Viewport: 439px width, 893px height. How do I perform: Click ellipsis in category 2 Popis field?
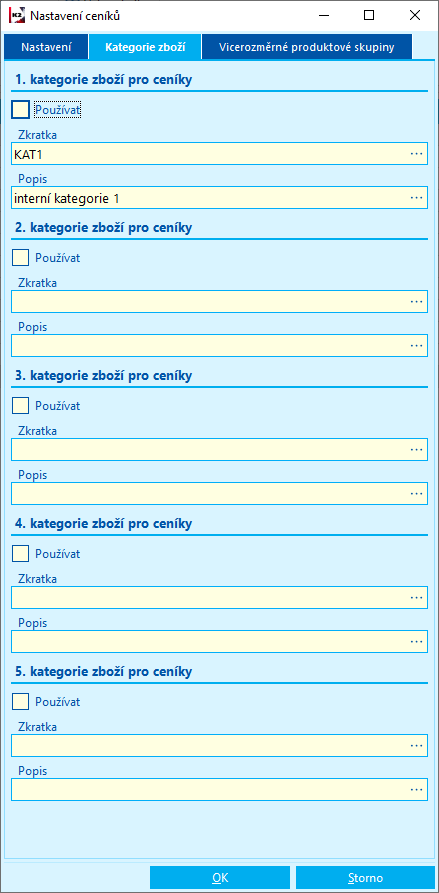(x=416, y=346)
